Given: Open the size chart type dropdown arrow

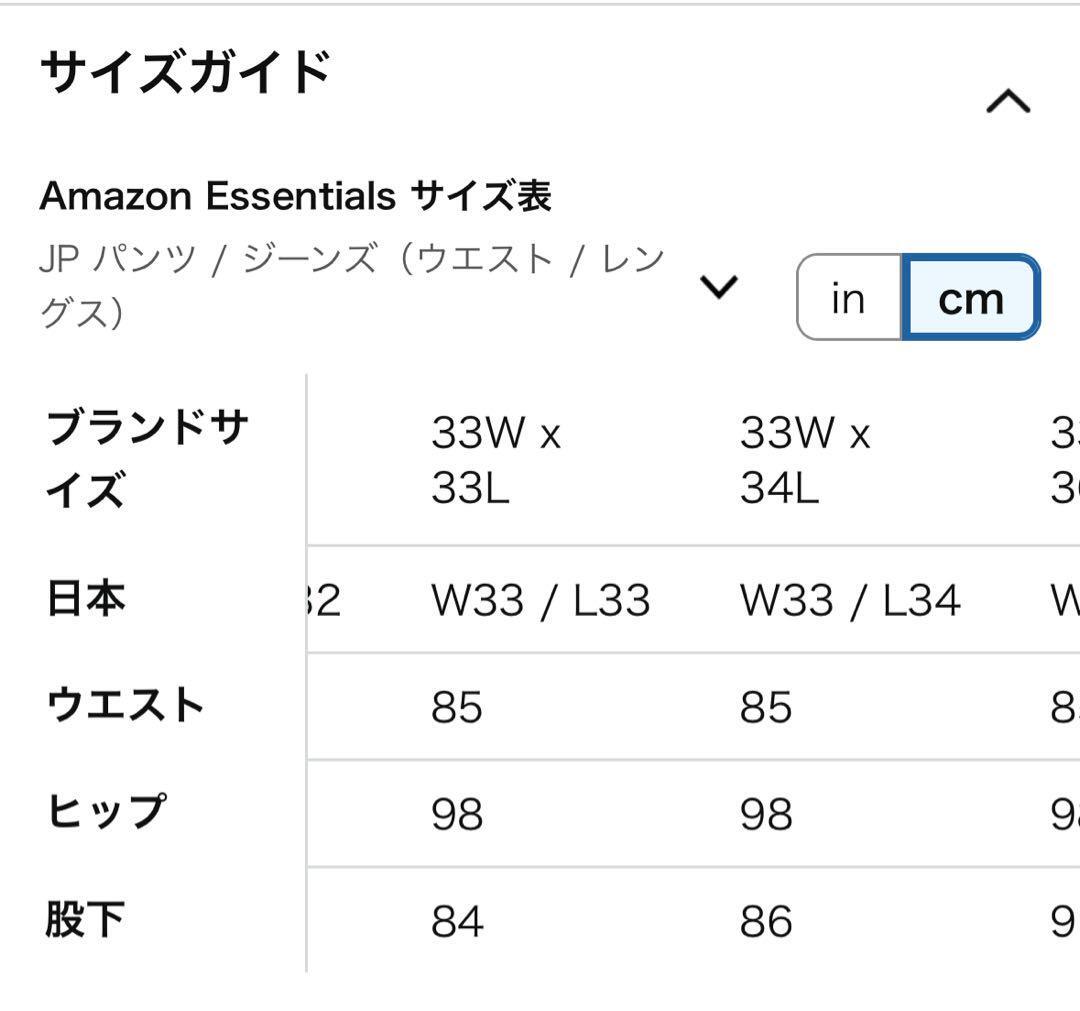Looking at the screenshot, I should tap(719, 287).
